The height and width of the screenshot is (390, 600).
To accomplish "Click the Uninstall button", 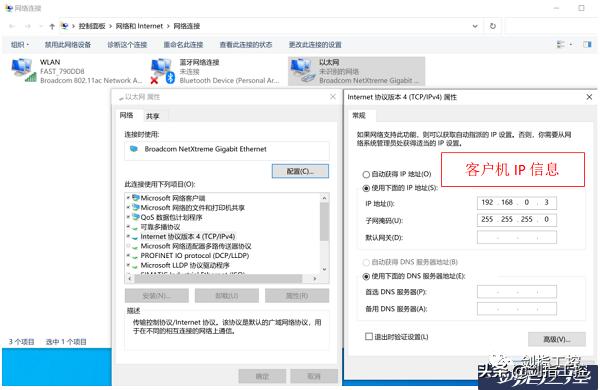I will [227, 295].
